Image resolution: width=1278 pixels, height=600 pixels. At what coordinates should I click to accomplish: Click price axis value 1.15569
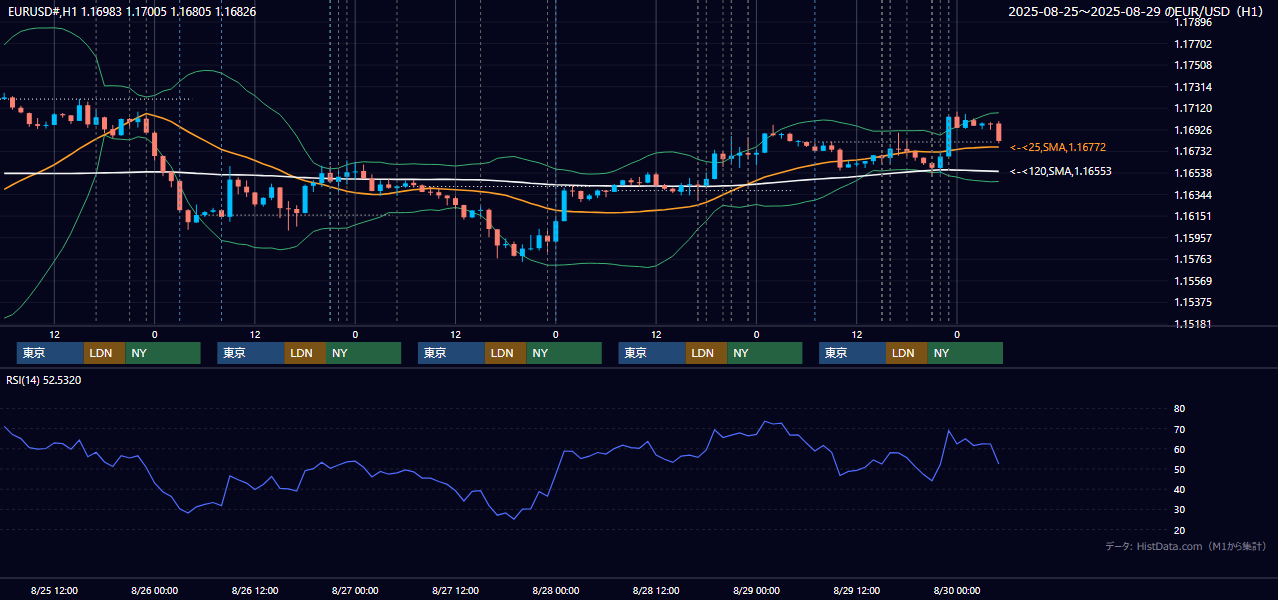(x=1192, y=281)
